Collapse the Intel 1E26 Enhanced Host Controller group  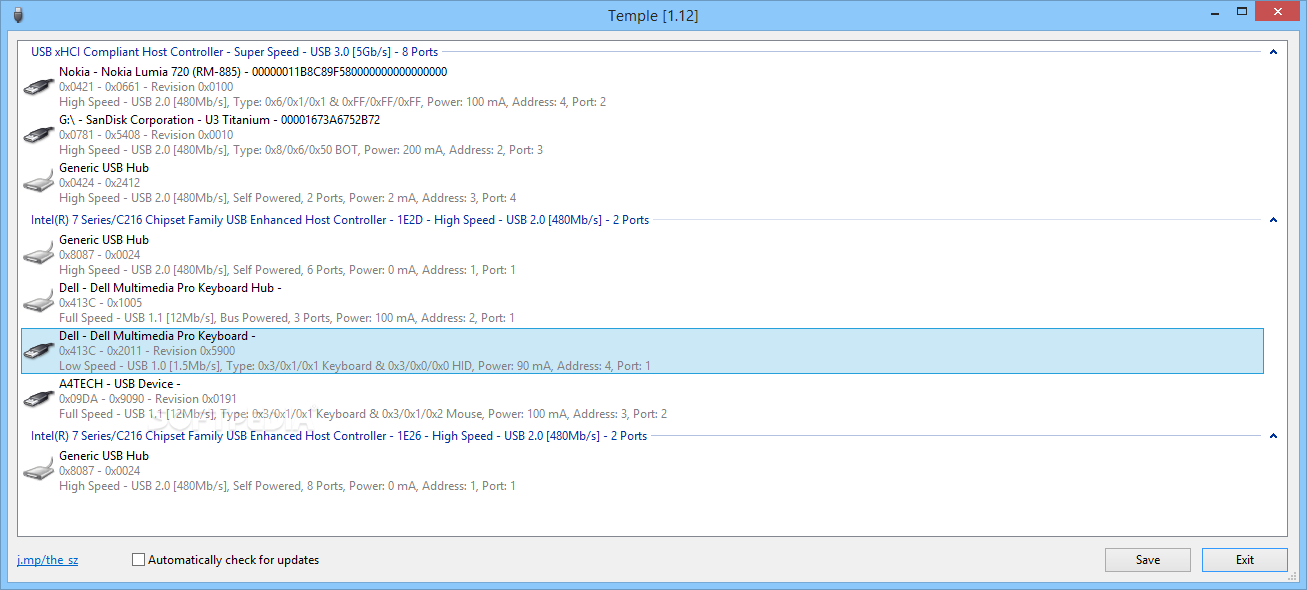pos(1273,435)
